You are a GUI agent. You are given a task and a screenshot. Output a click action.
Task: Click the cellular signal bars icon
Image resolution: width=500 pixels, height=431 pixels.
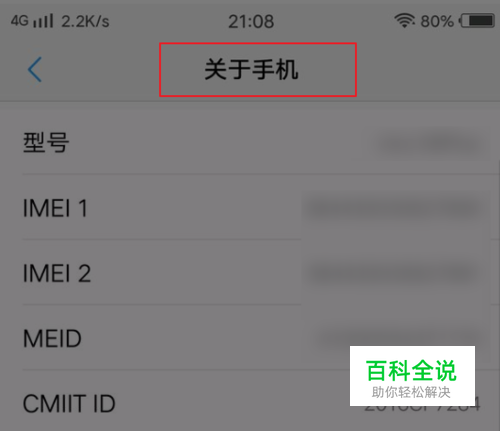pyautogui.click(x=43, y=21)
